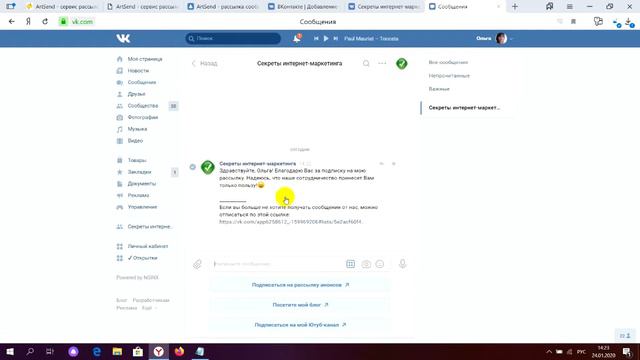Image resolution: width=640 pixels, height=360 pixels.
Task: Attach a photo with camera icon
Action: 366,264
